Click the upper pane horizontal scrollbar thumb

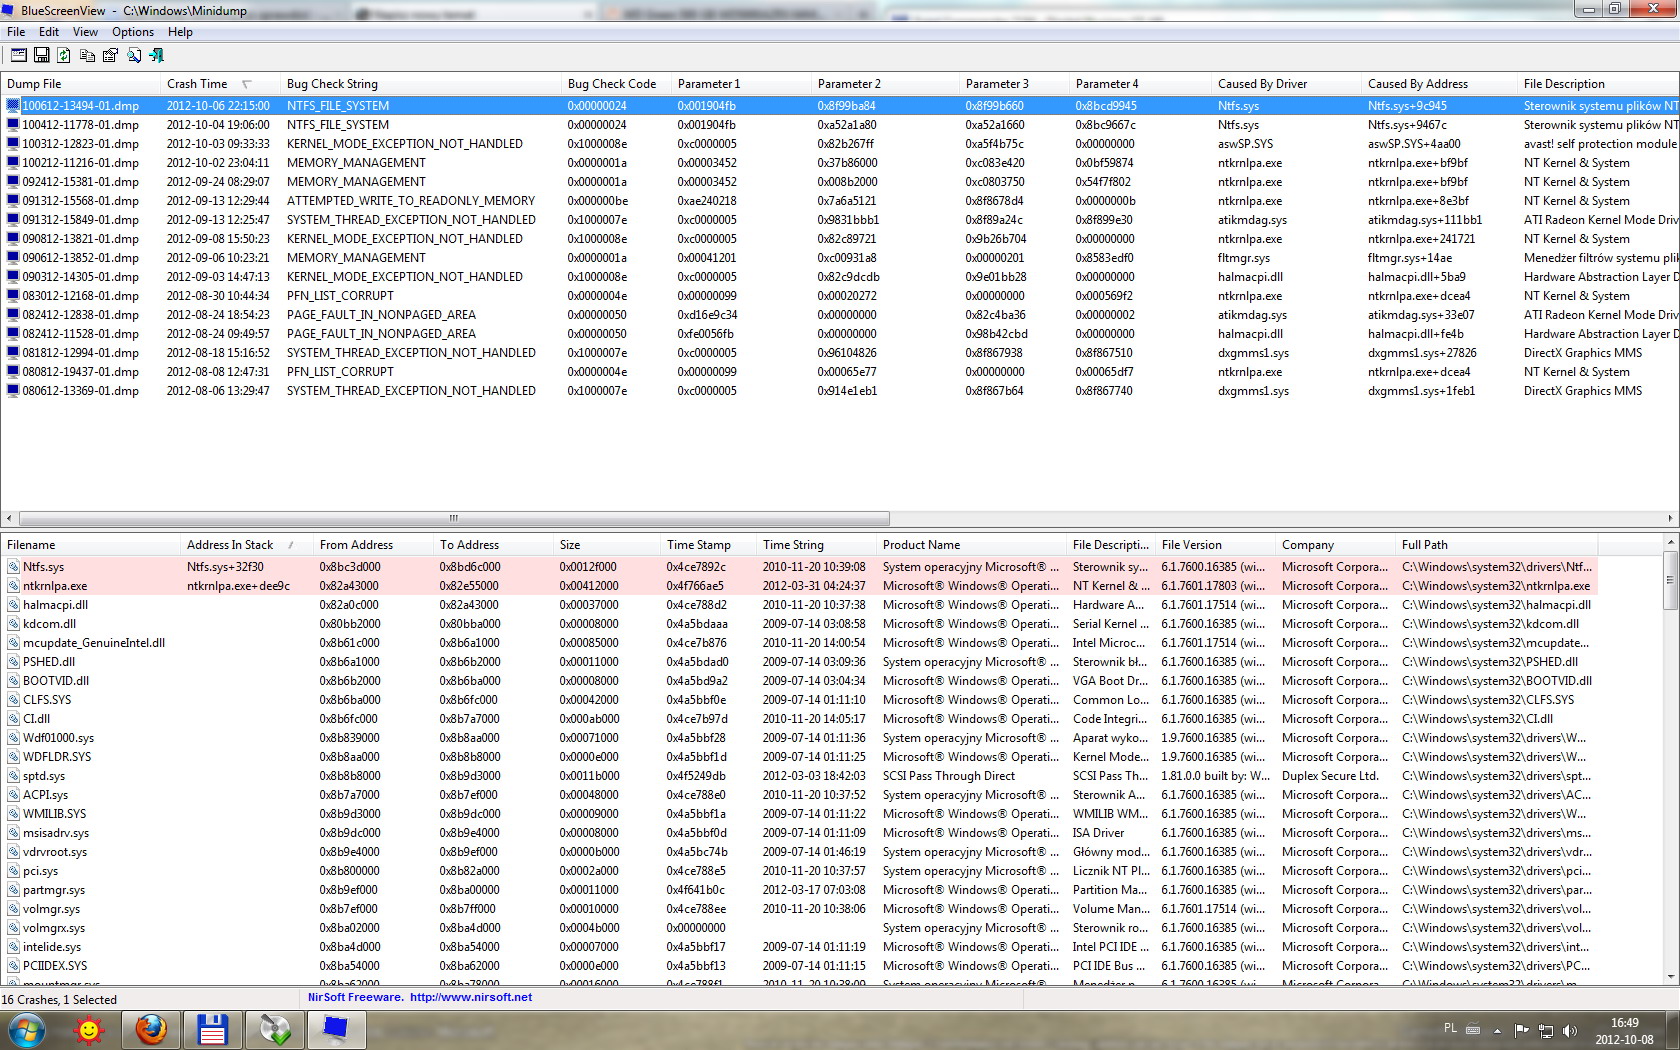click(x=454, y=518)
